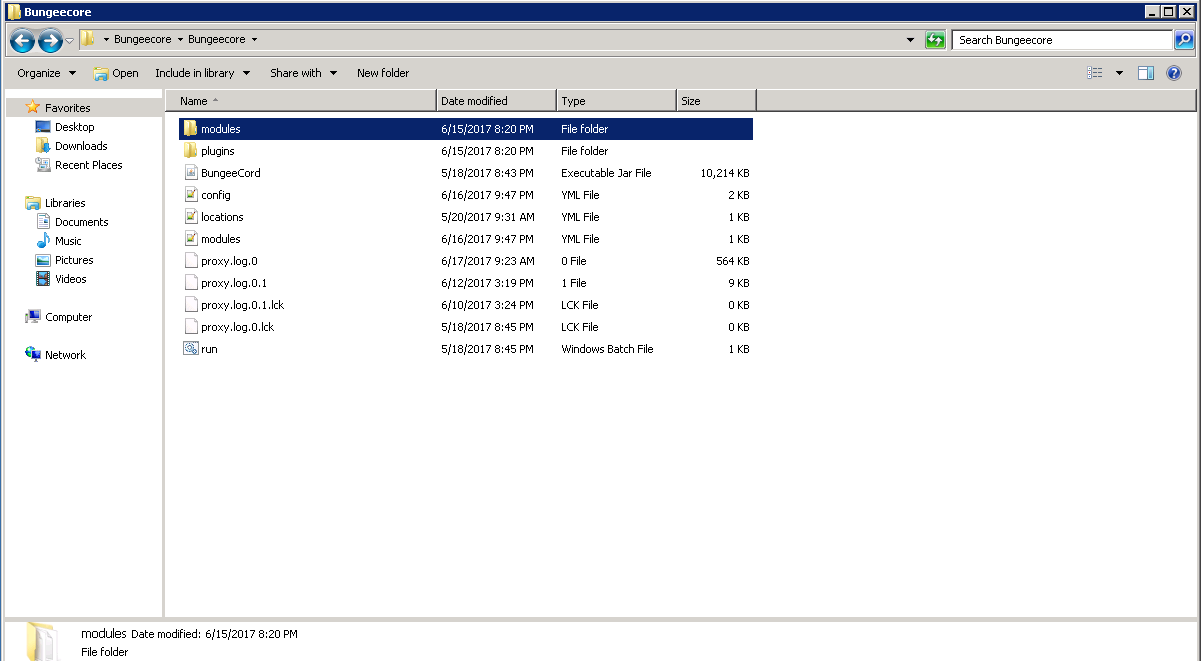Click in the Search Bungeecore field
The width and height of the screenshot is (1201, 661).
1060,40
